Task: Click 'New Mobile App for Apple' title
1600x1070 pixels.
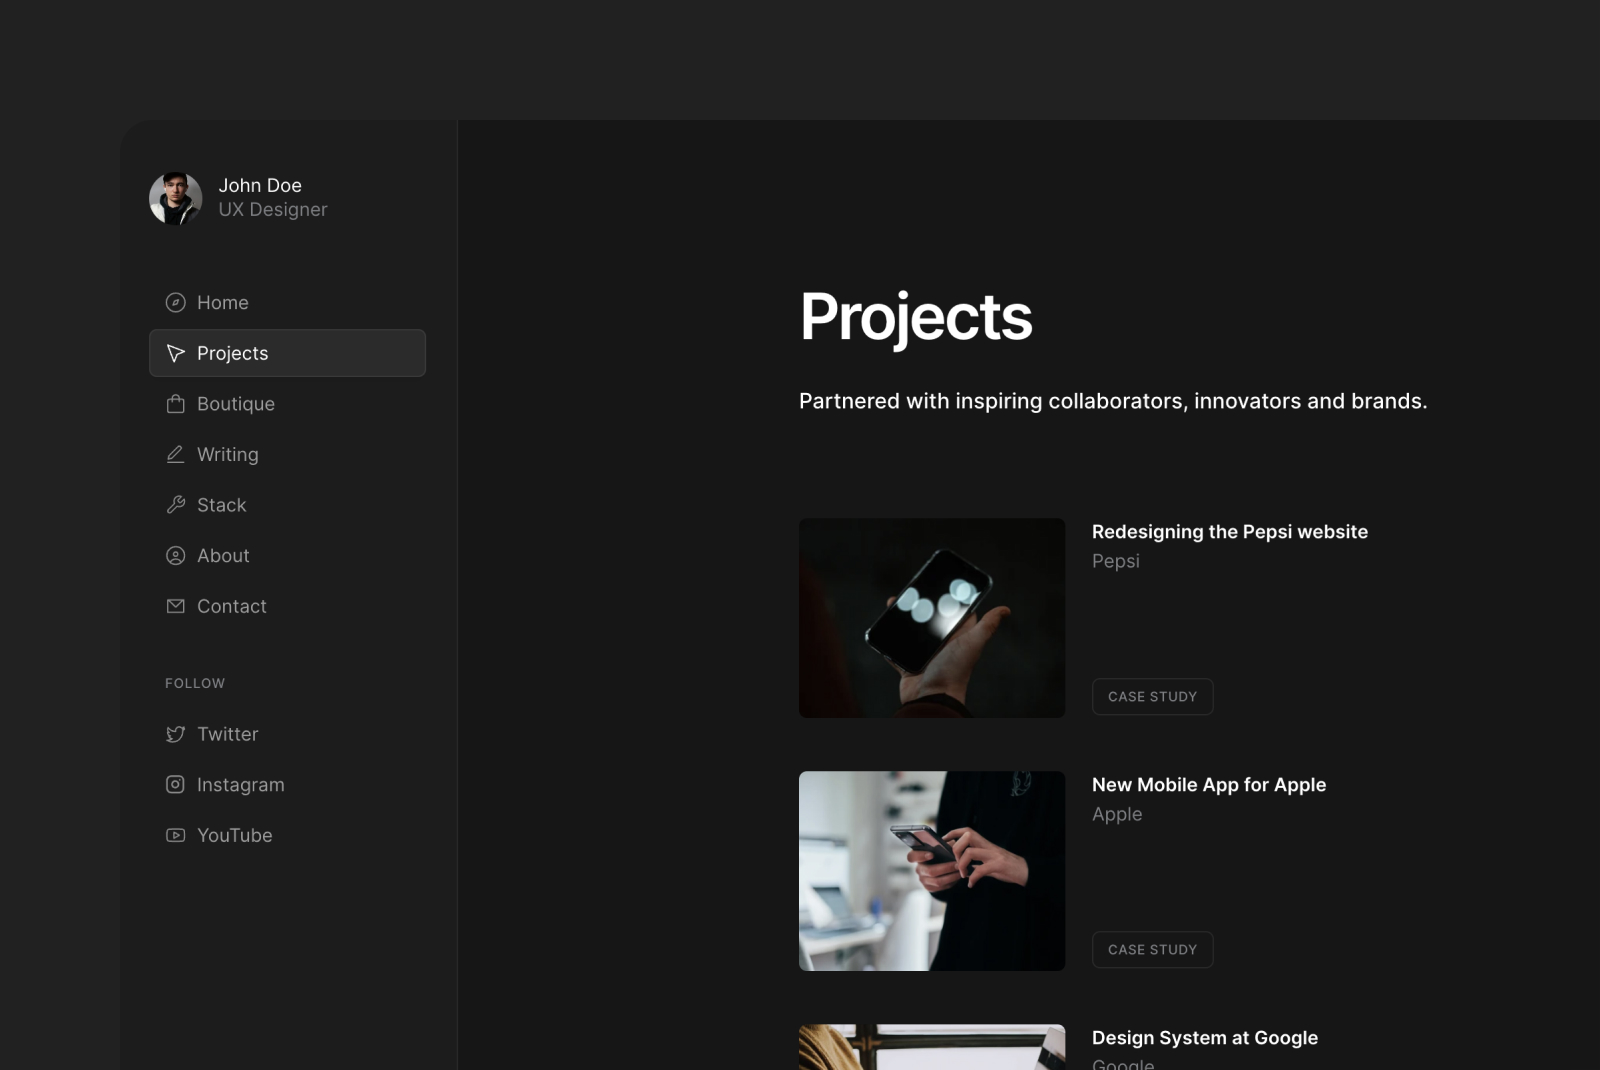Action: (1209, 785)
